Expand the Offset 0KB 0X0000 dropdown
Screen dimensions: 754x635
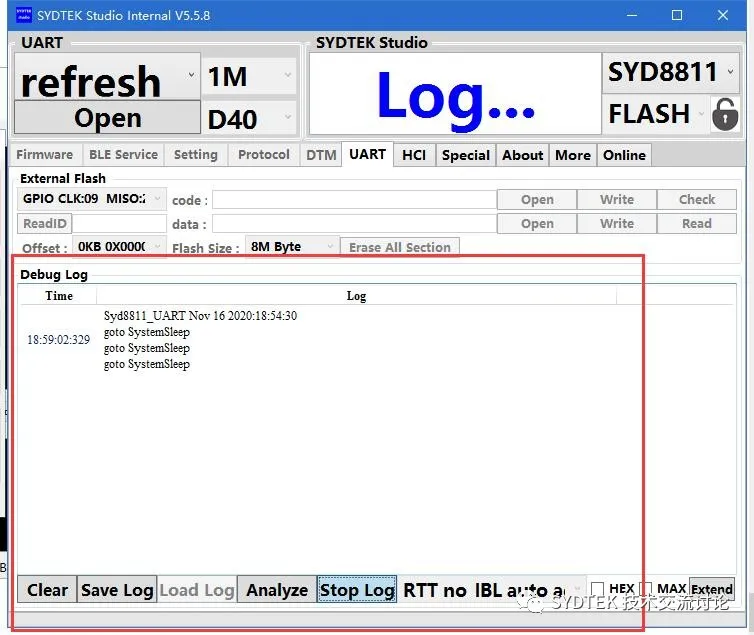[x=119, y=247]
